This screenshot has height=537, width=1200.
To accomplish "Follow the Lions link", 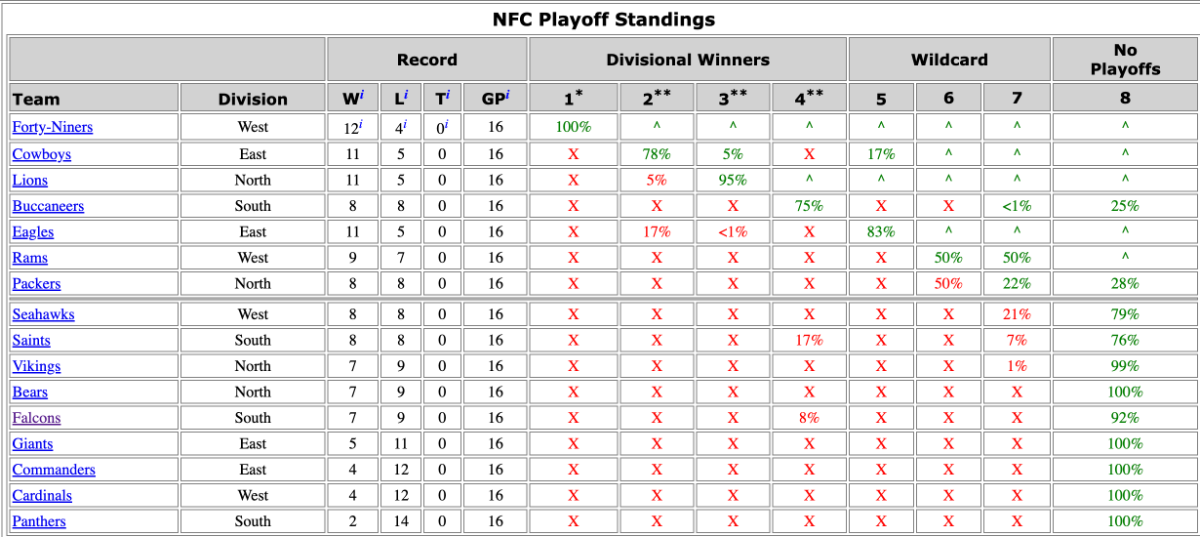I will (x=30, y=180).
